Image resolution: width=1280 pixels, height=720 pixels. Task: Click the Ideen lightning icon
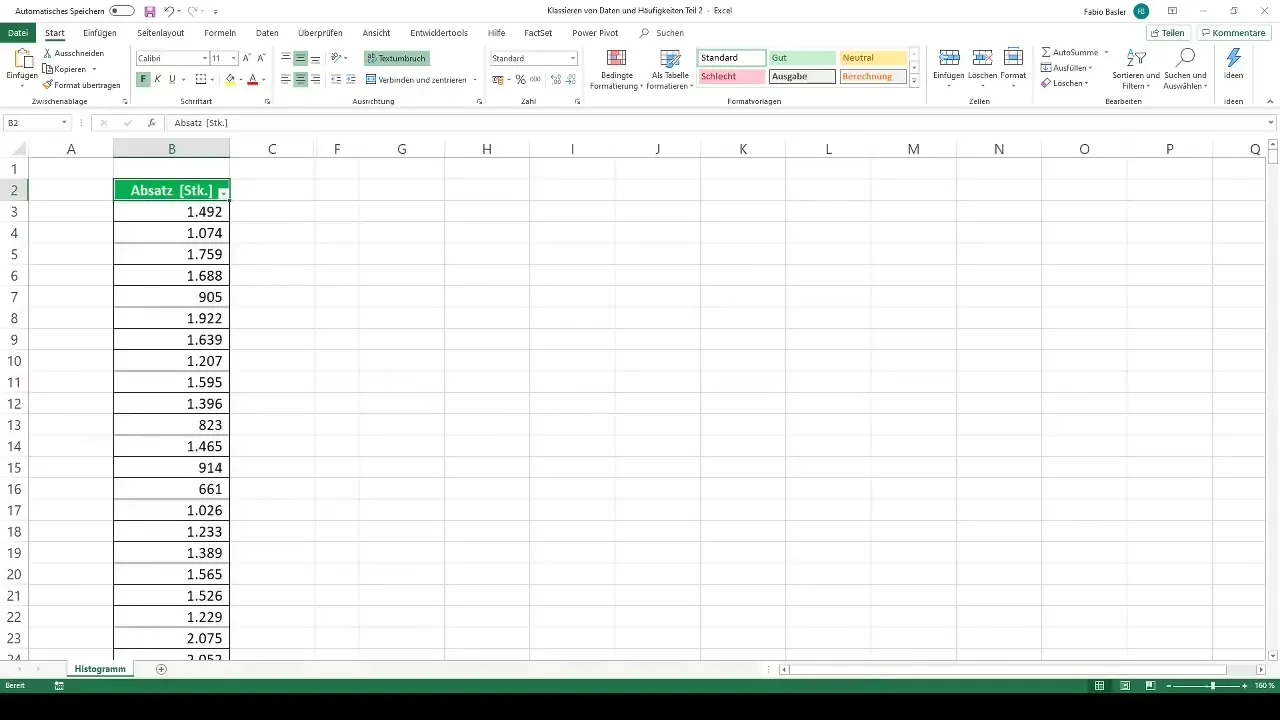pyautogui.click(x=1234, y=57)
